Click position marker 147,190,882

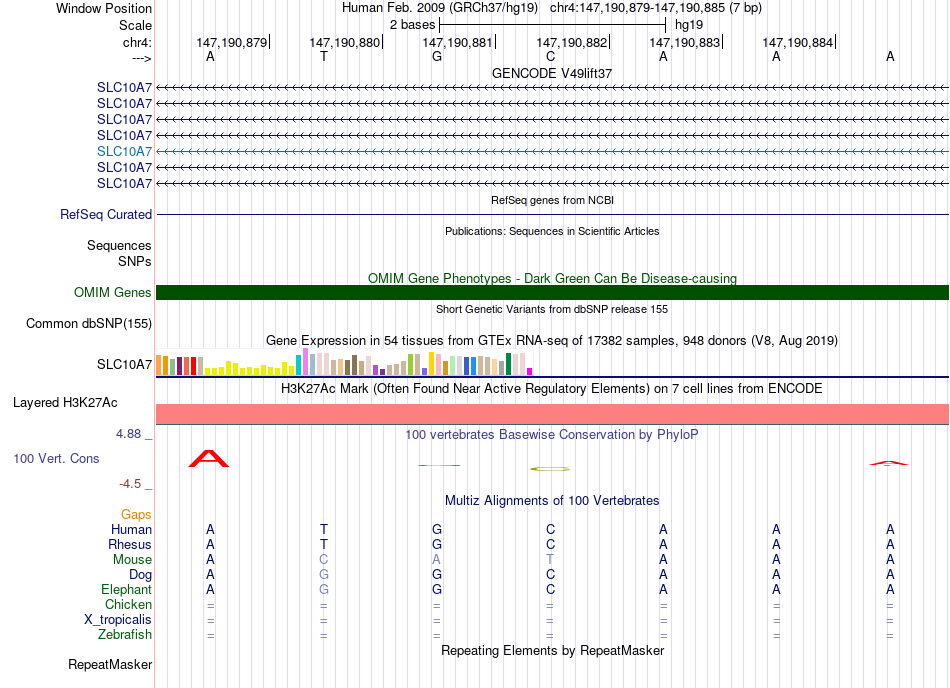coord(572,42)
